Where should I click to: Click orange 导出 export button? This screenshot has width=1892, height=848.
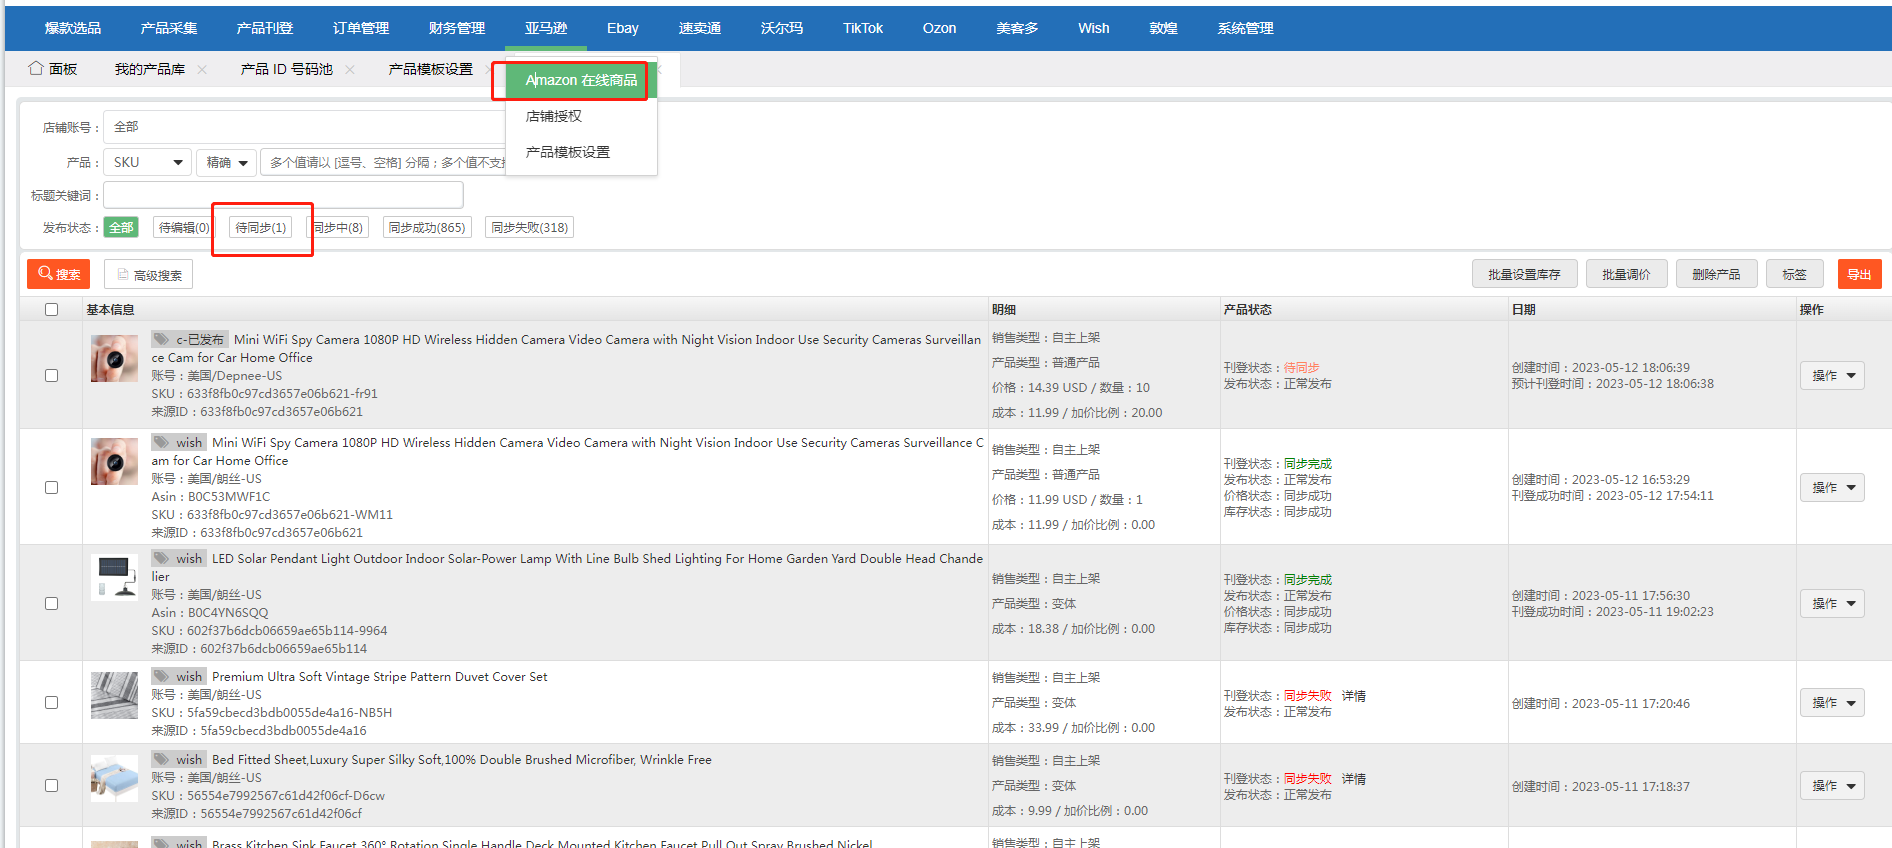[x=1859, y=274]
